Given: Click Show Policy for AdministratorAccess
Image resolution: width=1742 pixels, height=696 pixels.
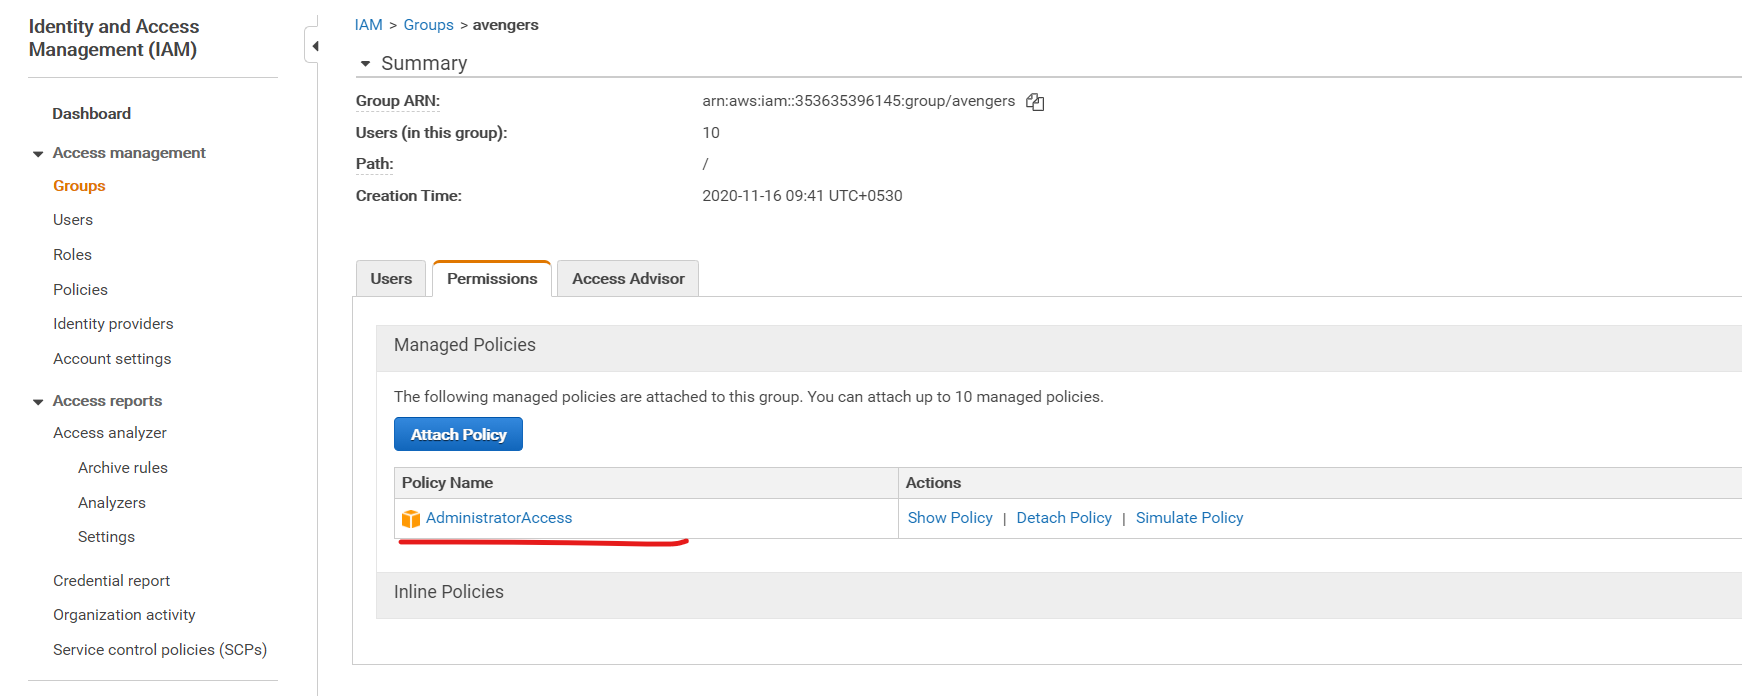Looking at the screenshot, I should pos(950,518).
